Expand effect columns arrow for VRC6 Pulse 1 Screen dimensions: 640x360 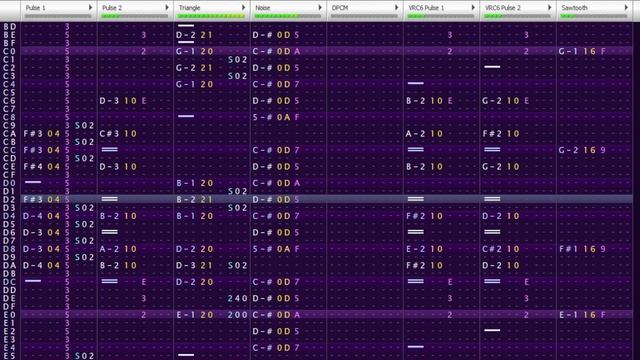pos(473,7)
